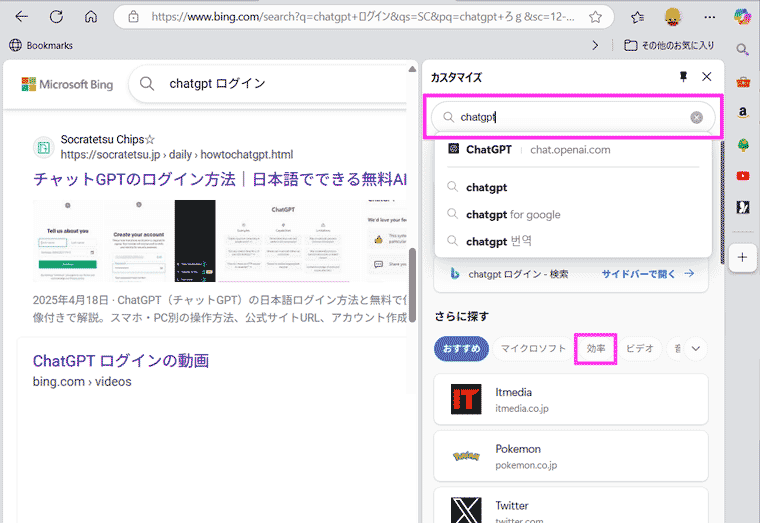
Task: Select the マイクロソフト category tab
Action: [x=533, y=349]
